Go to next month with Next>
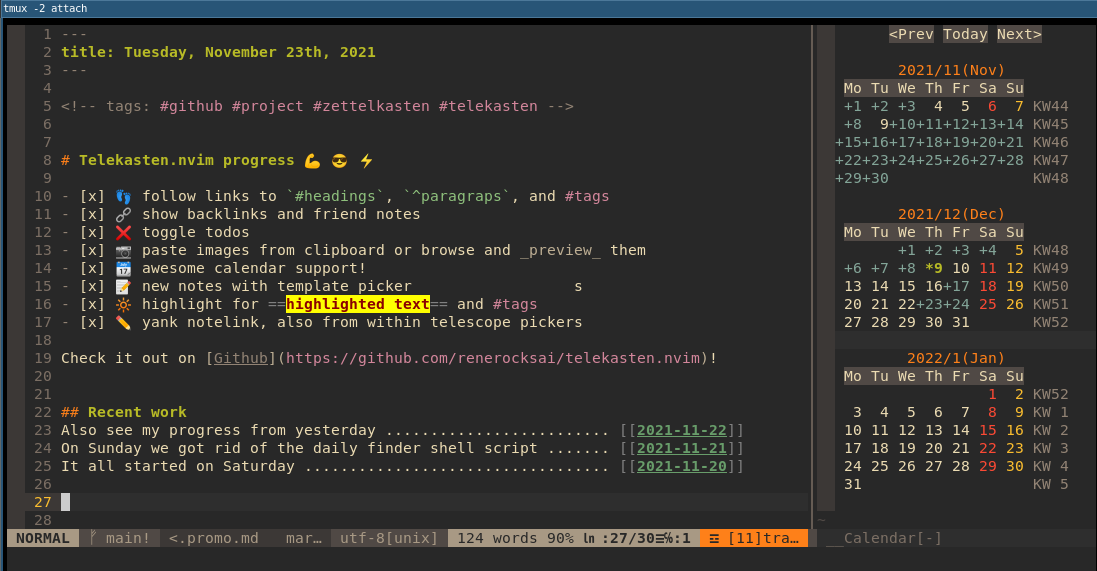This screenshot has height=571, width=1097. (x=1019, y=34)
